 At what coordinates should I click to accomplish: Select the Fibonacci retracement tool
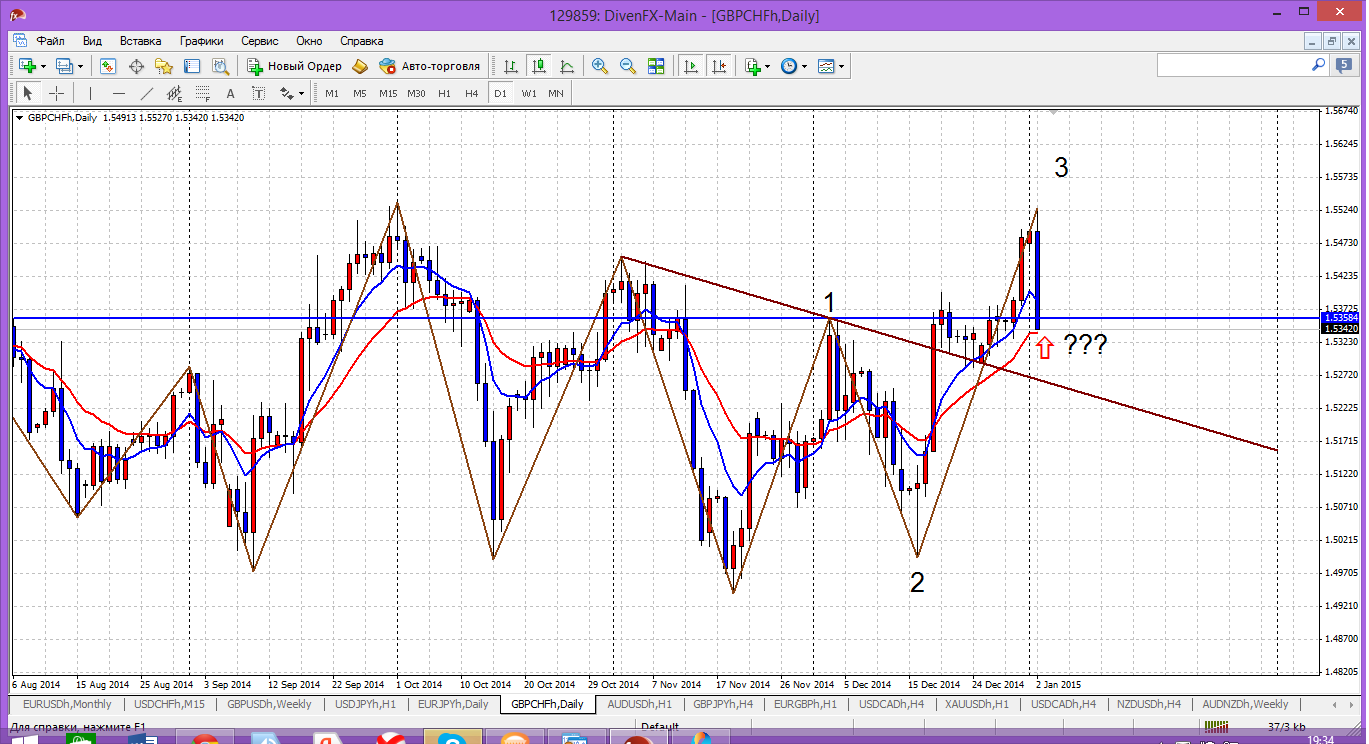[203, 93]
